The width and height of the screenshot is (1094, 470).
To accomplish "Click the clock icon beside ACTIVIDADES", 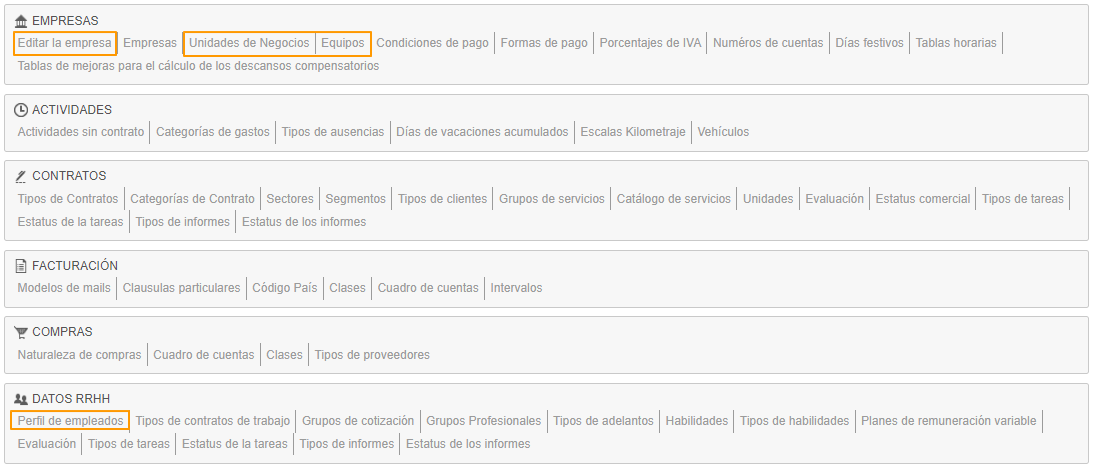I will (21, 110).
